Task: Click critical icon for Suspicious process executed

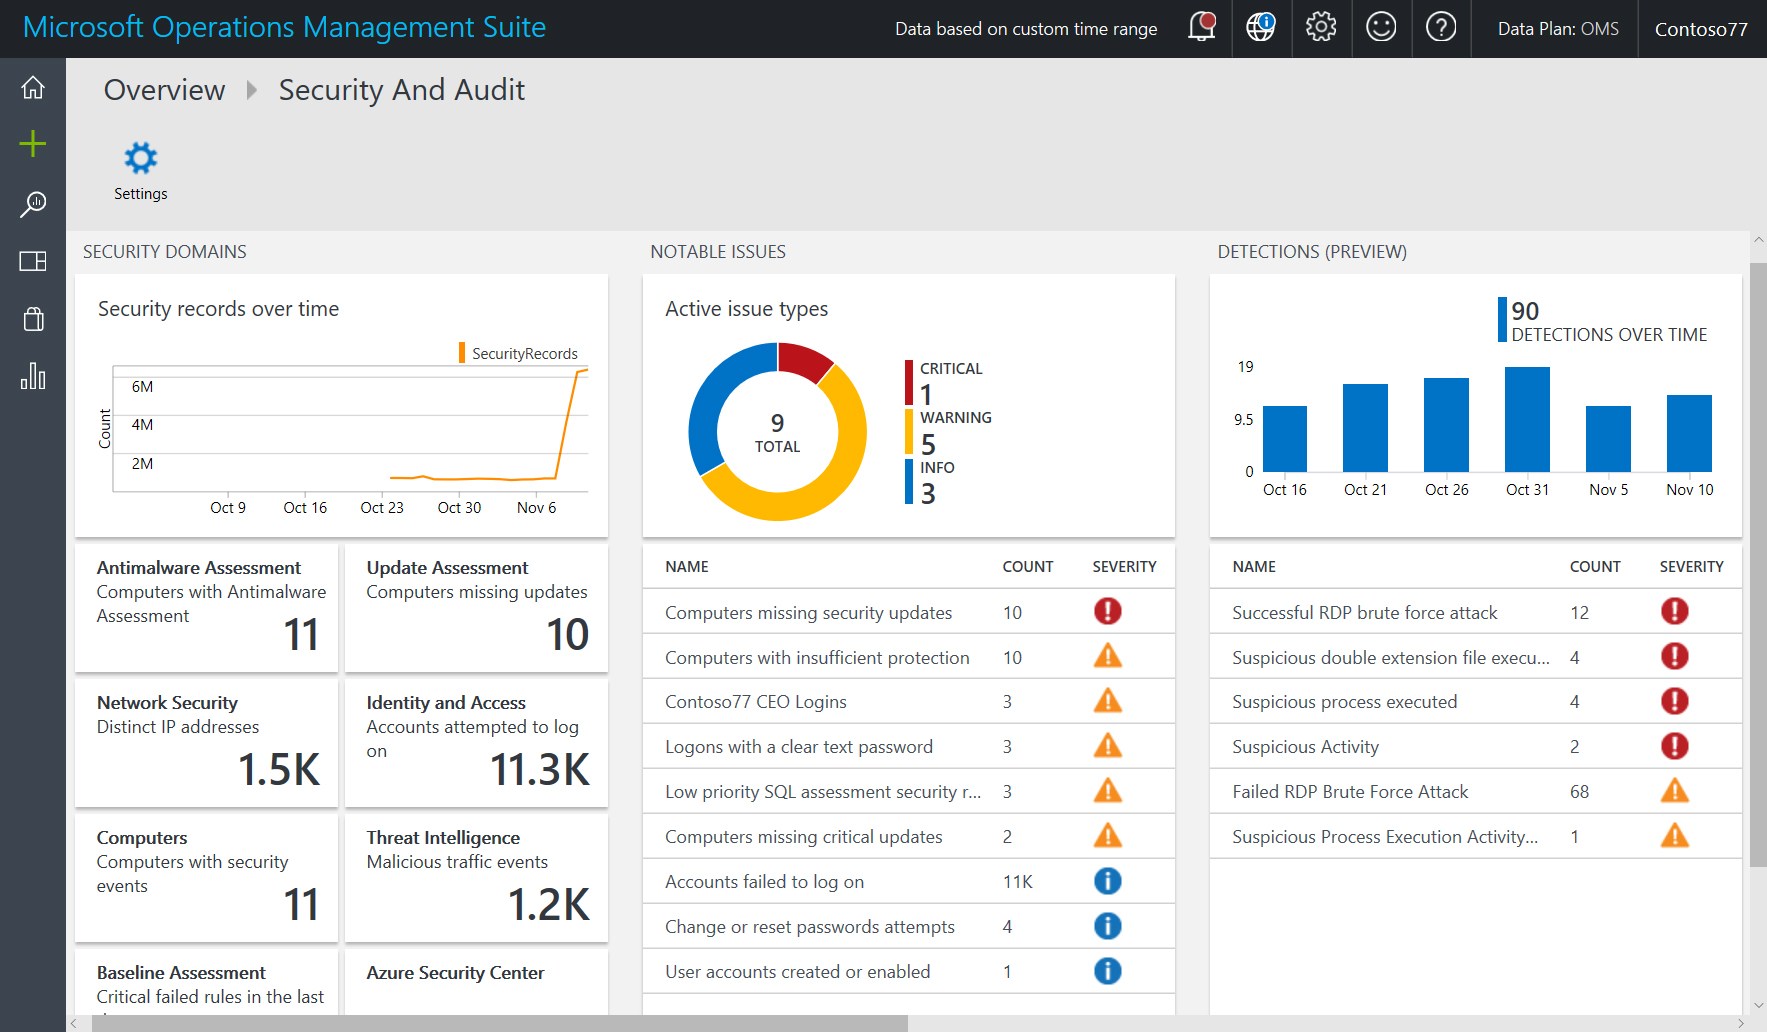Action: pyautogui.click(x=1675, y=701)
